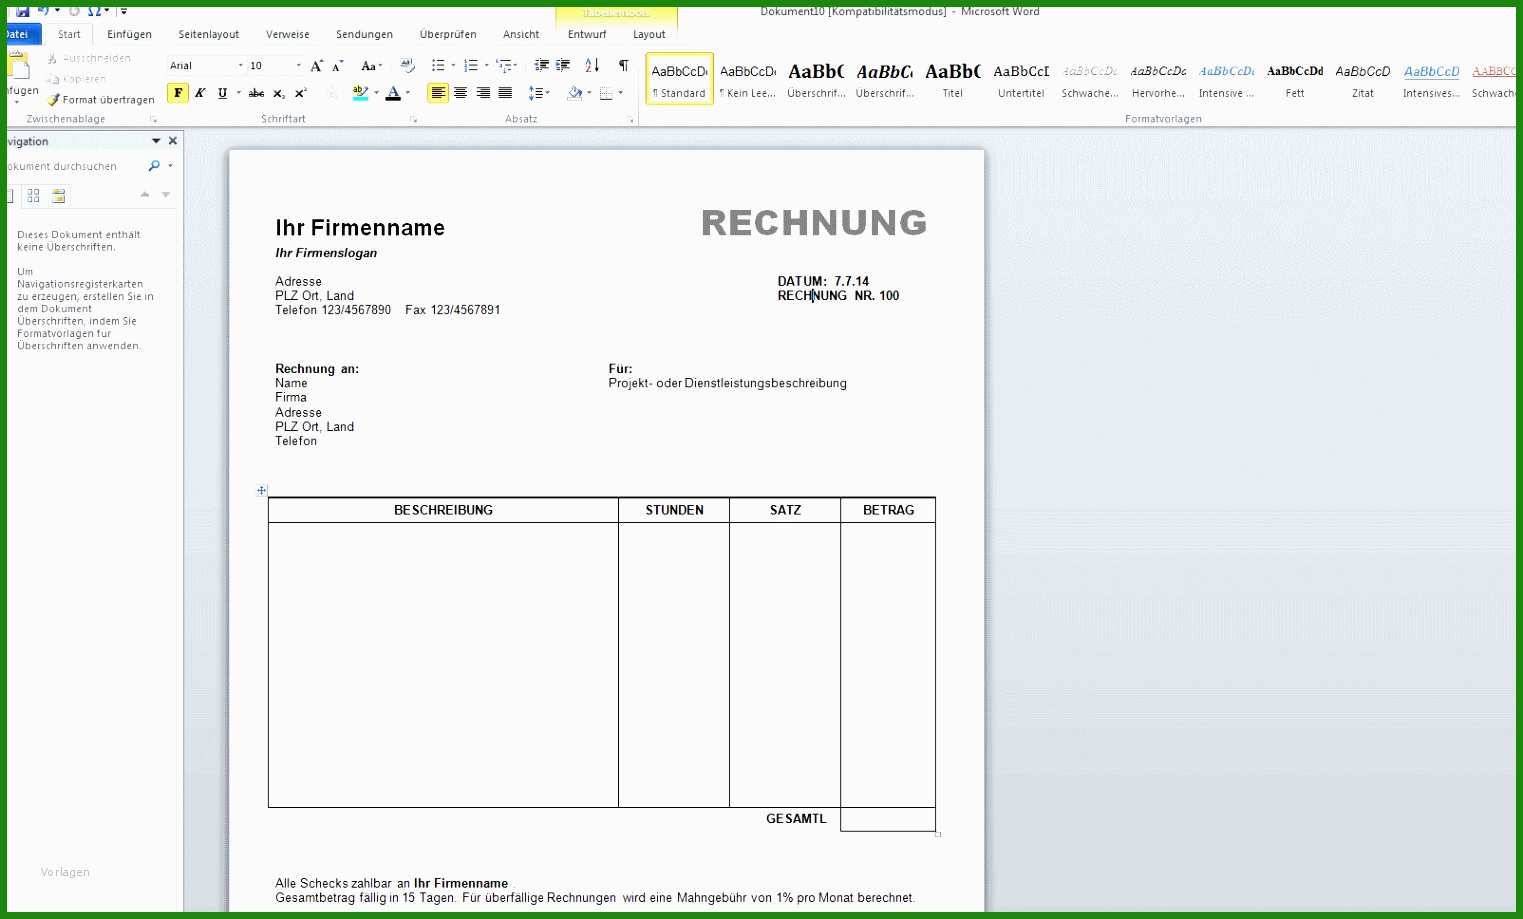Click the Format übertragen brush

click(x=100, y=100)
